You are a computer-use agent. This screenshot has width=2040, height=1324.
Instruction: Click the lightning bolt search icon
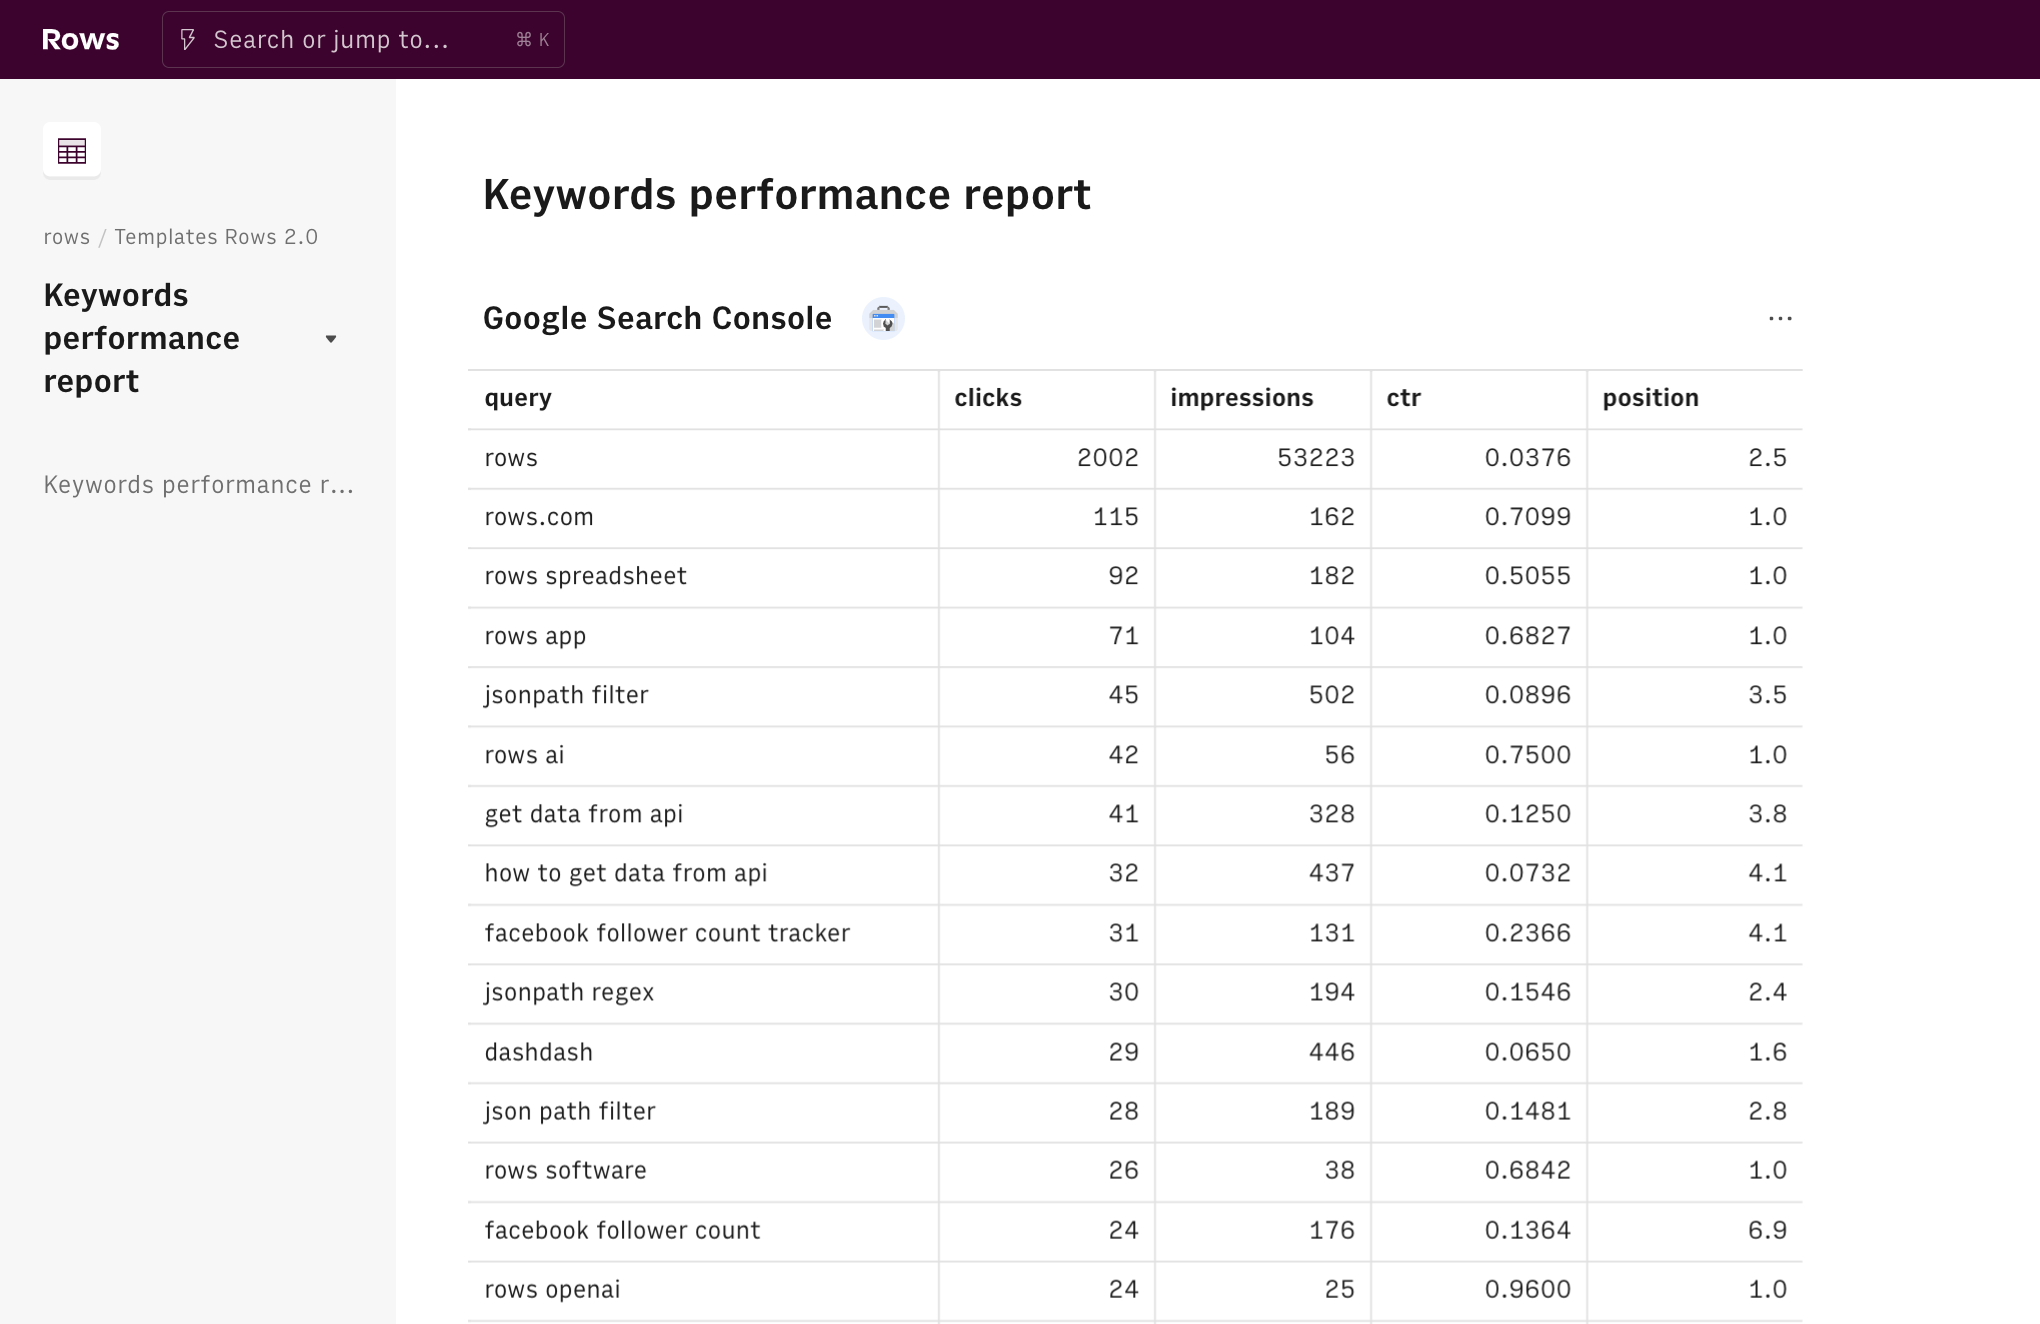click(x=188, y=40)
